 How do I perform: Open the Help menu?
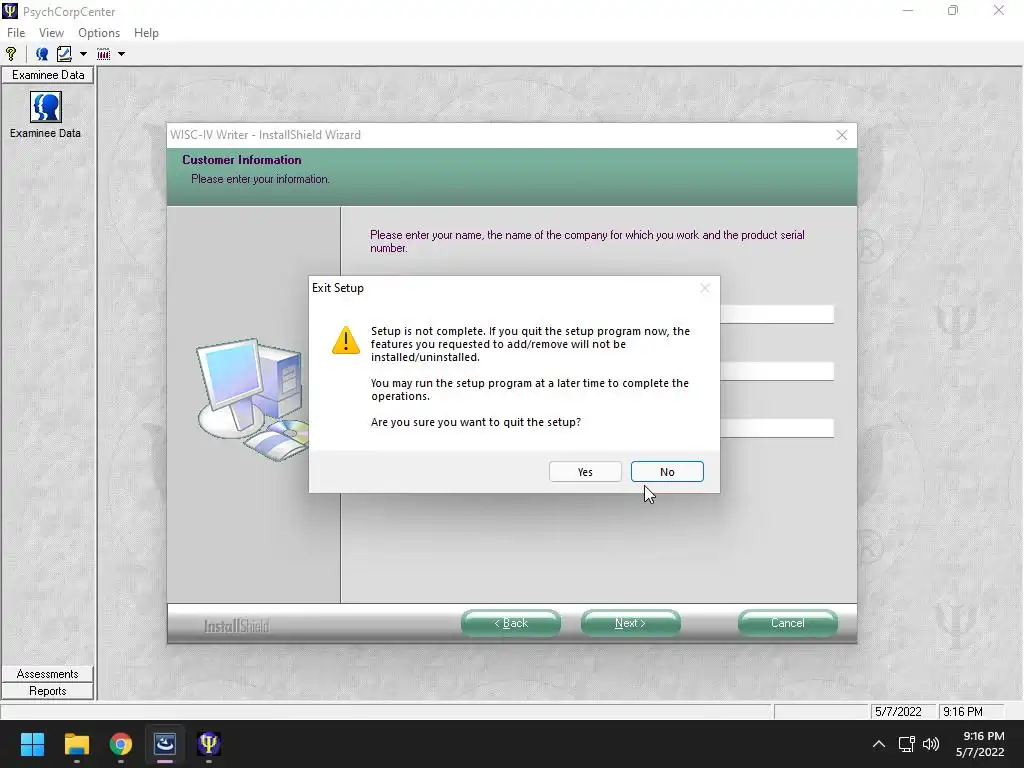[146, 33]
